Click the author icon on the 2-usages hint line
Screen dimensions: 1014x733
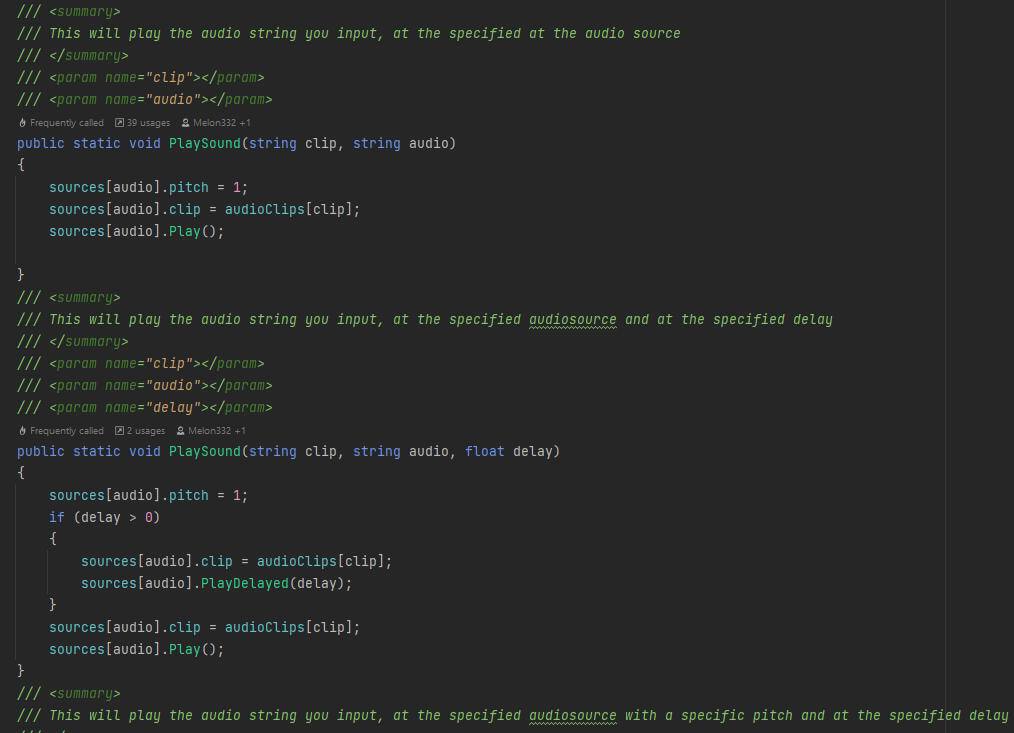pyautogui.click(x=180, y=431)
